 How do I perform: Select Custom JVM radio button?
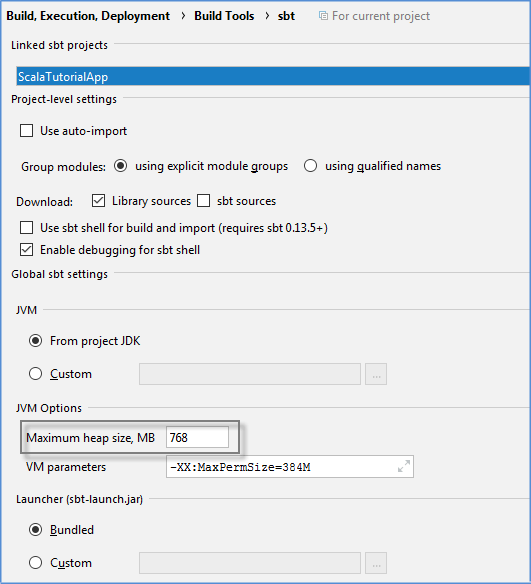(x=35, y=374)
